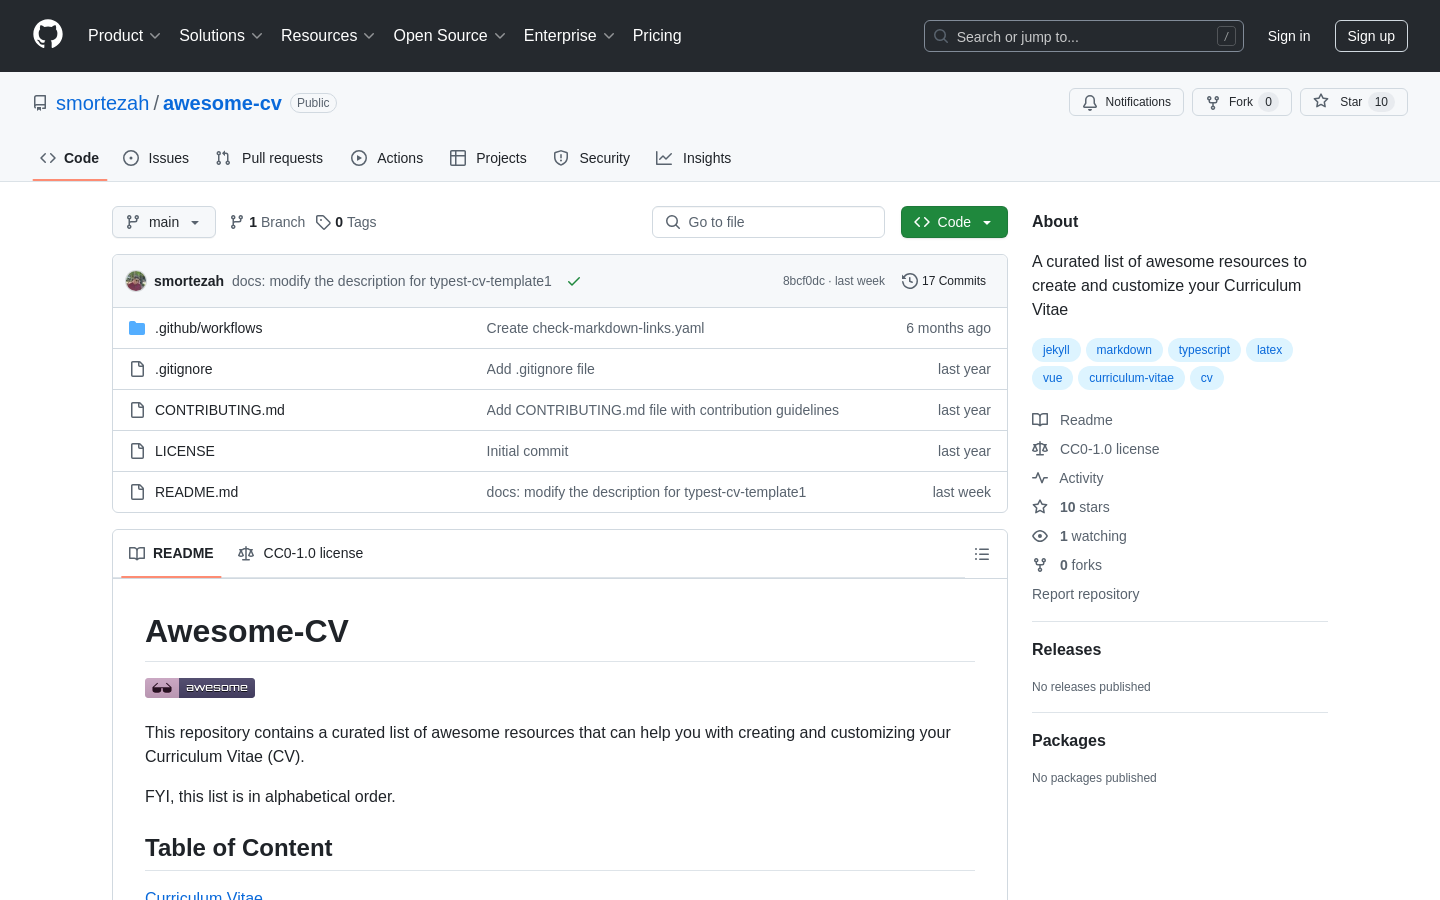The image size is (1440, 900).
Task: Click the Star icon
Action: tap(1321, 101)
